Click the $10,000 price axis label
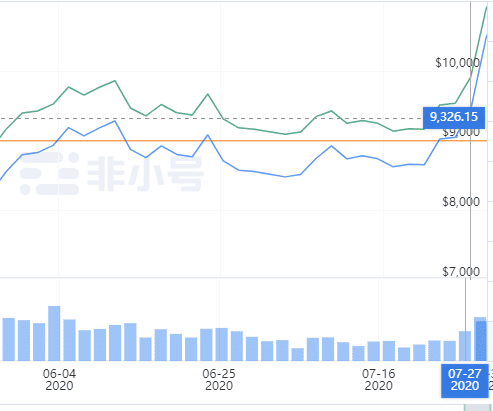 click(x=457, y=63)
